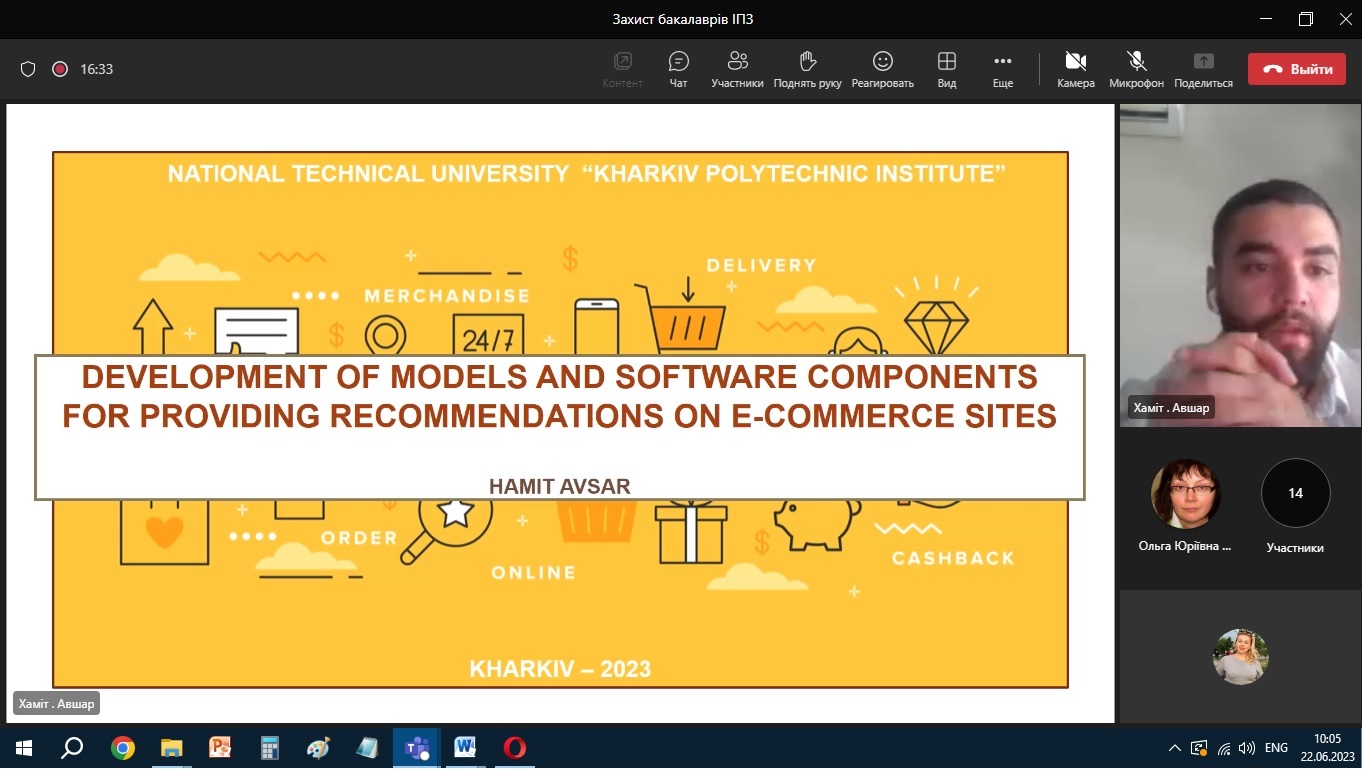Click the shield security icon
The height and width of the screenshot is (769, 1362).
pyautogui.click(x=28, y=69)
